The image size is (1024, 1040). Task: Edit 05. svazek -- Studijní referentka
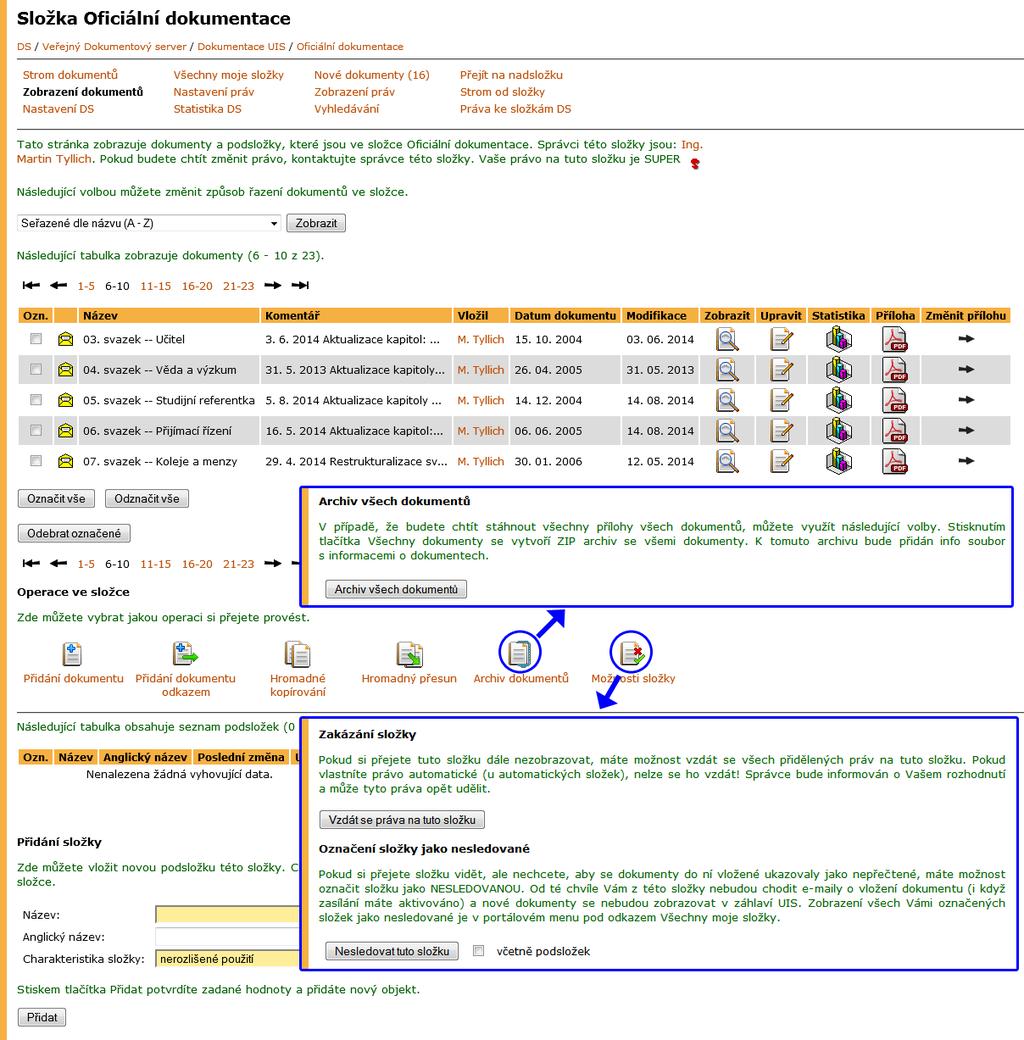click(x=781, y=401)
